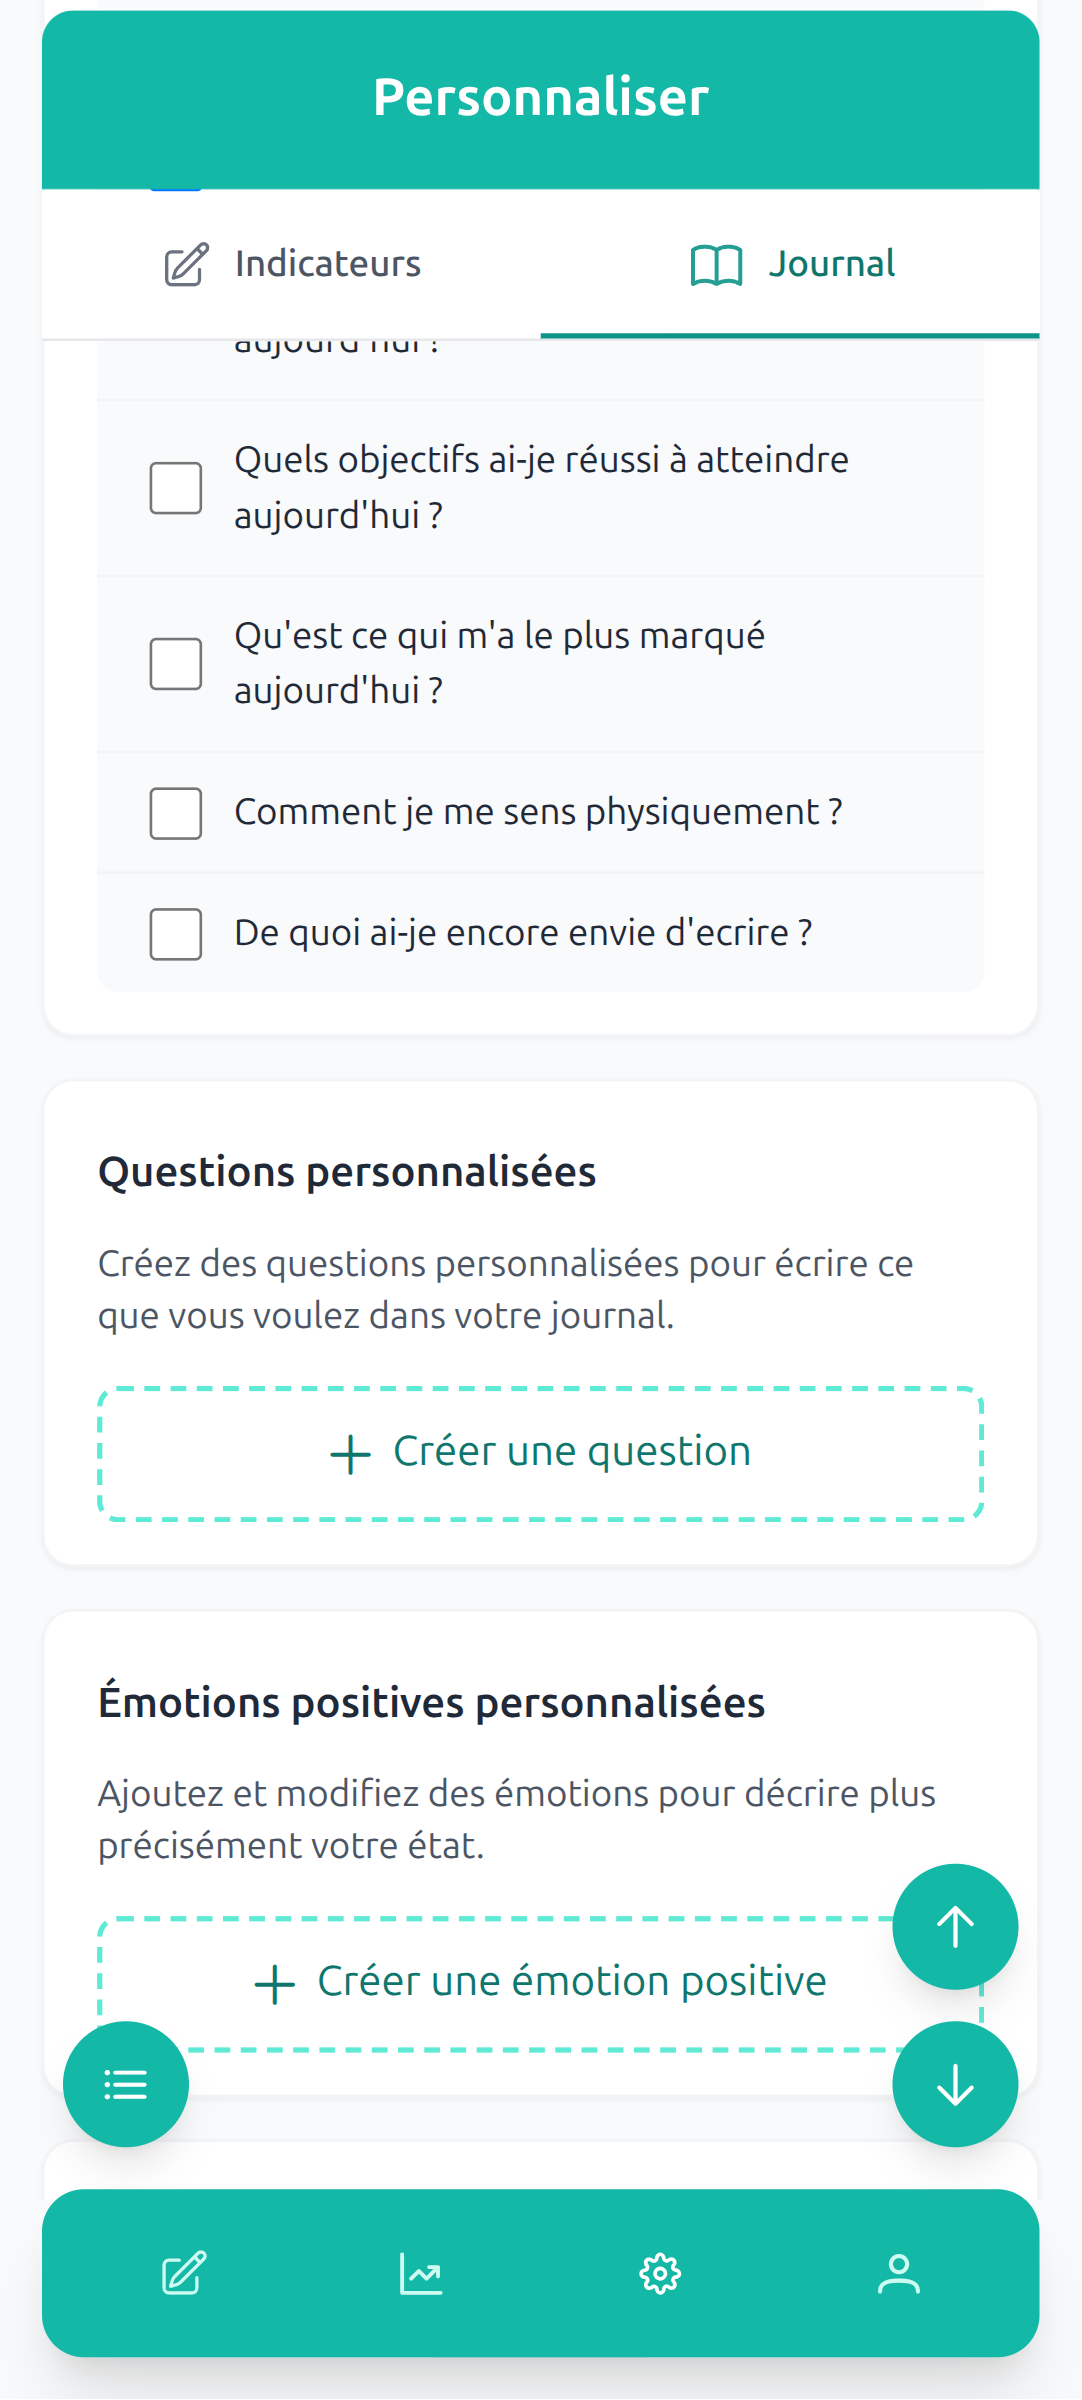Image resolution: width=1082 pixels, height=2400 pixels.
Task: Check the question about objectifs atteints aujourd'hui
Action: point(175,487)
